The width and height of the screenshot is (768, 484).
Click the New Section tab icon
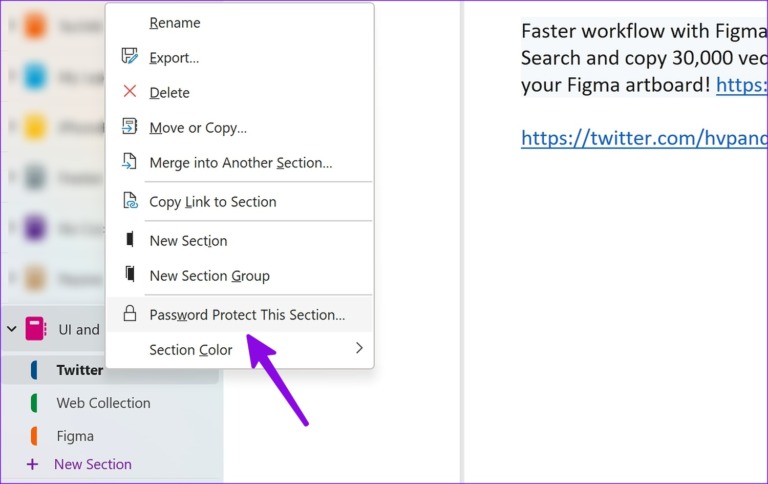[129, 240]
